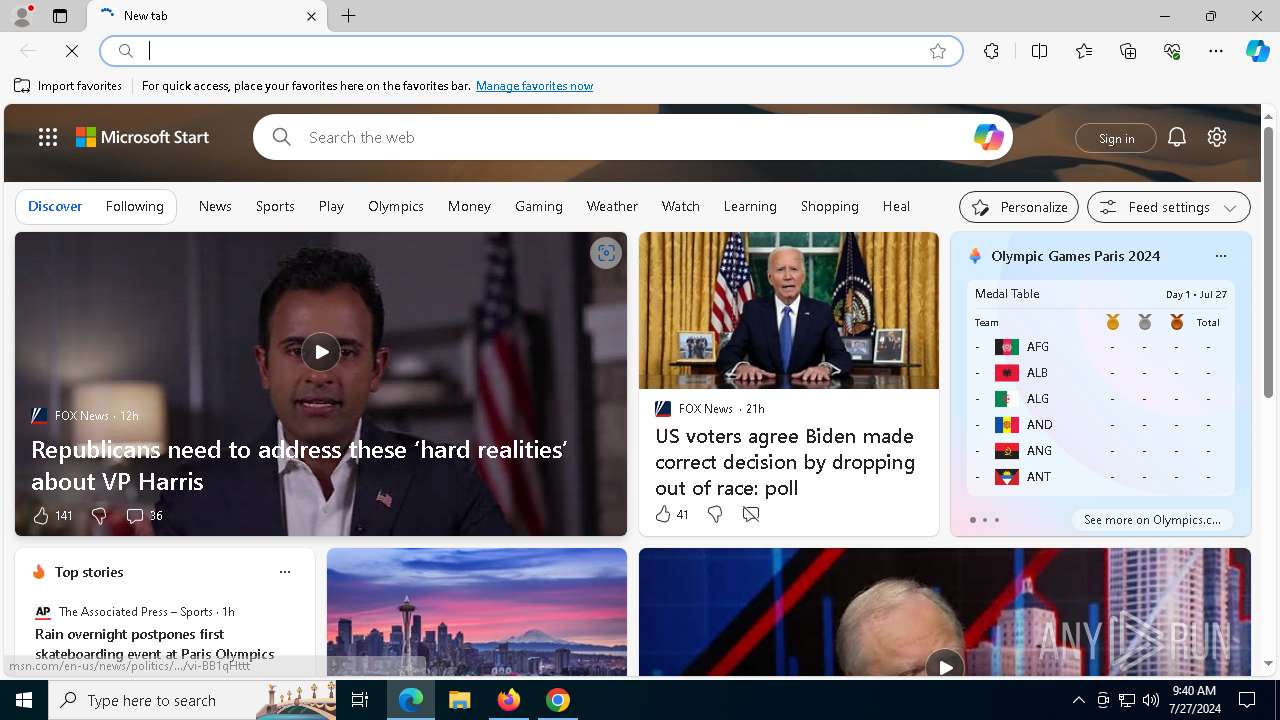
Task: Open the Windows Start menu
Action: coord(24,700)
